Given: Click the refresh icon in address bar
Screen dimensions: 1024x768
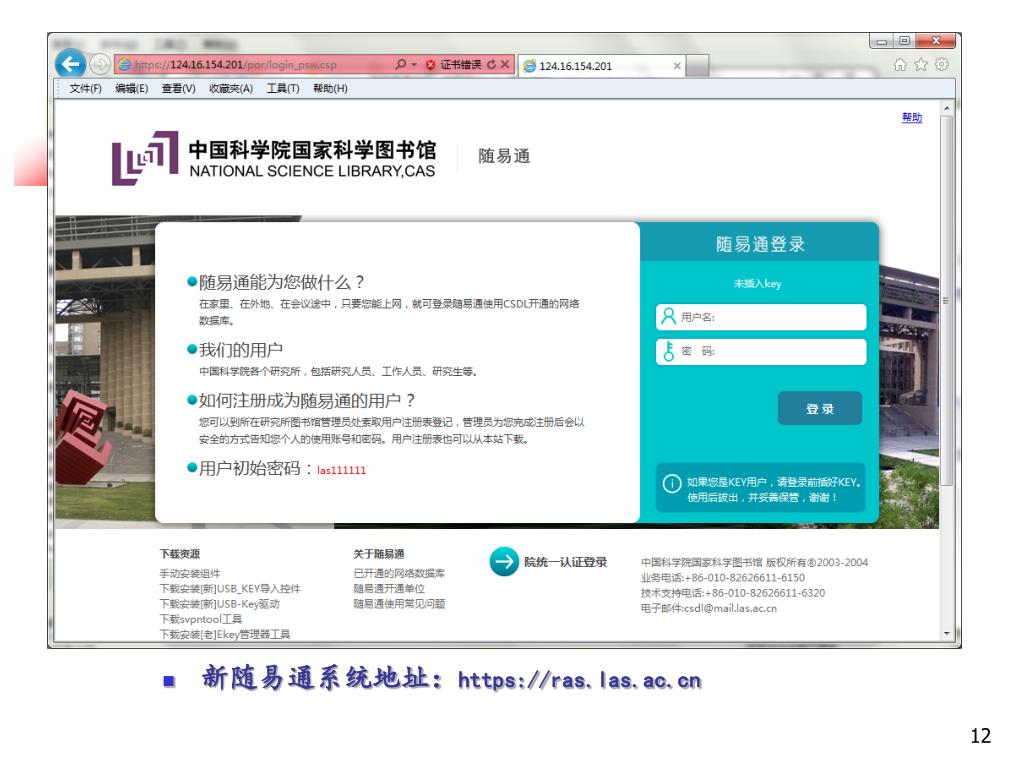Looking at the screenshot, I should click(491, 65).
